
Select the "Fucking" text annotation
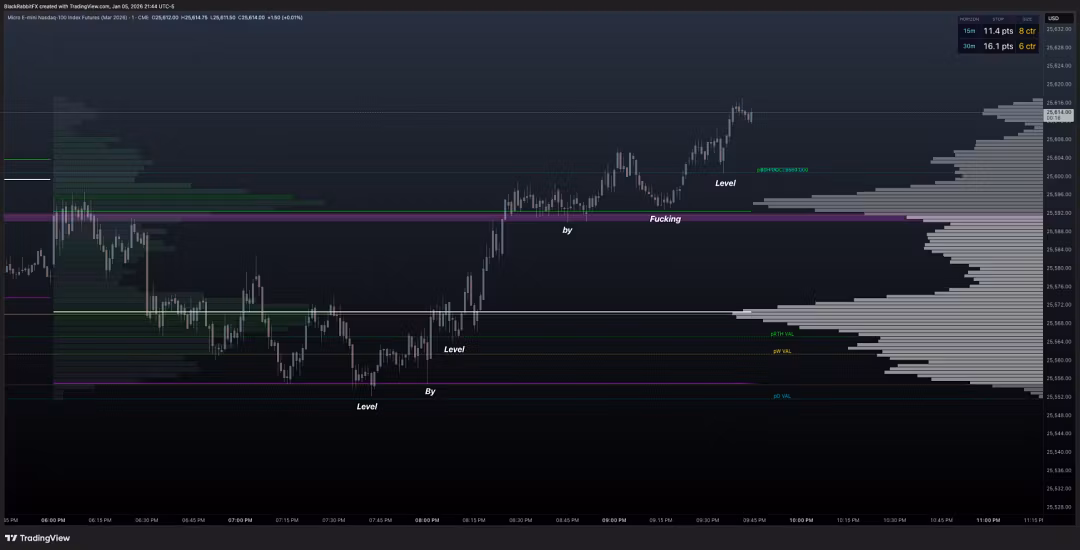665,219
